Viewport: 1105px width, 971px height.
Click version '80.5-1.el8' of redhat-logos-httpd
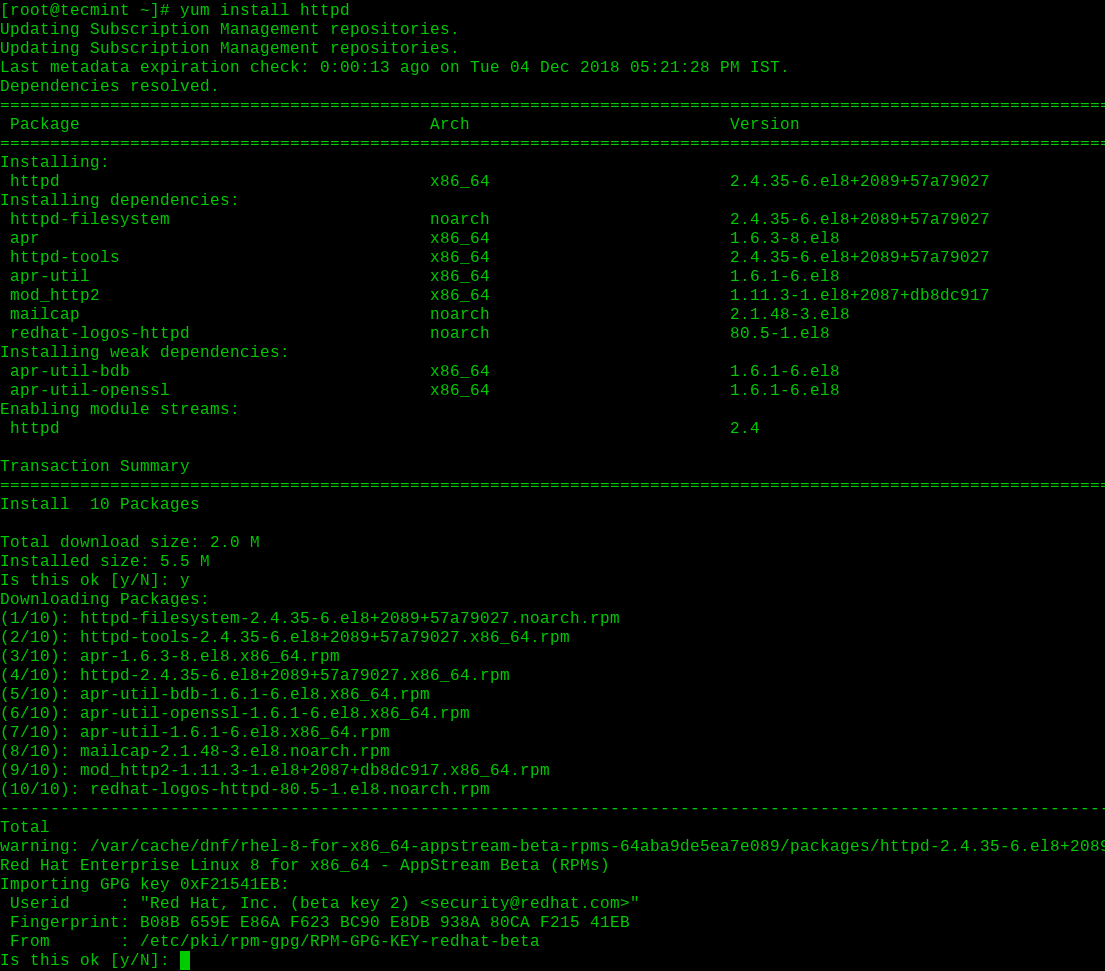tap(780, 333)
